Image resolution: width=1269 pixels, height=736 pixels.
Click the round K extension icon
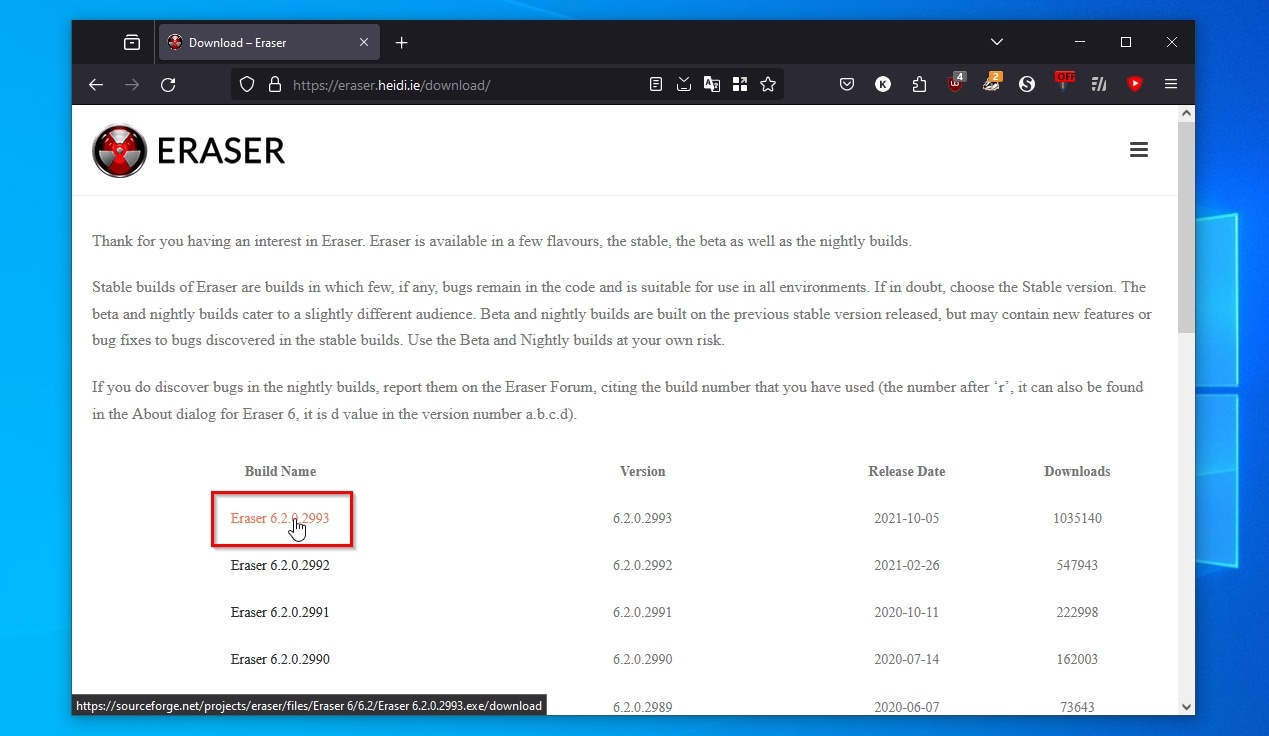(883, 85)
